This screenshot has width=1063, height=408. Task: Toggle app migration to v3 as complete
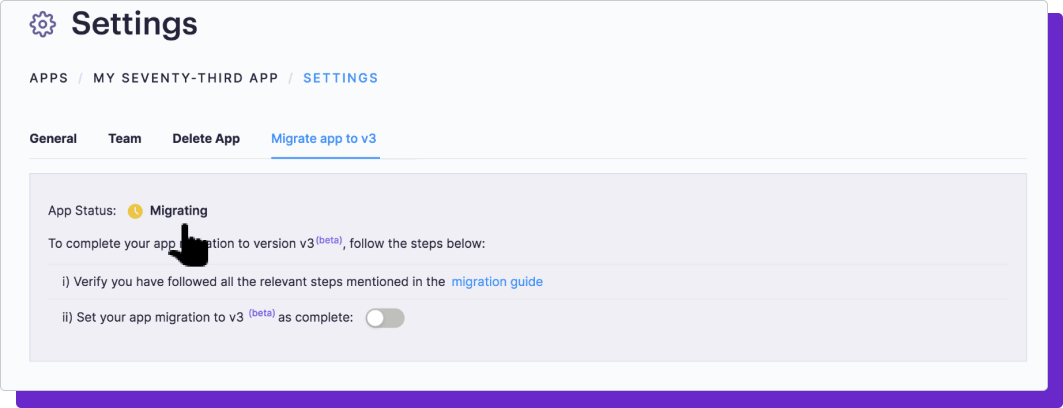pyautogui.click(x=385, y=318)
